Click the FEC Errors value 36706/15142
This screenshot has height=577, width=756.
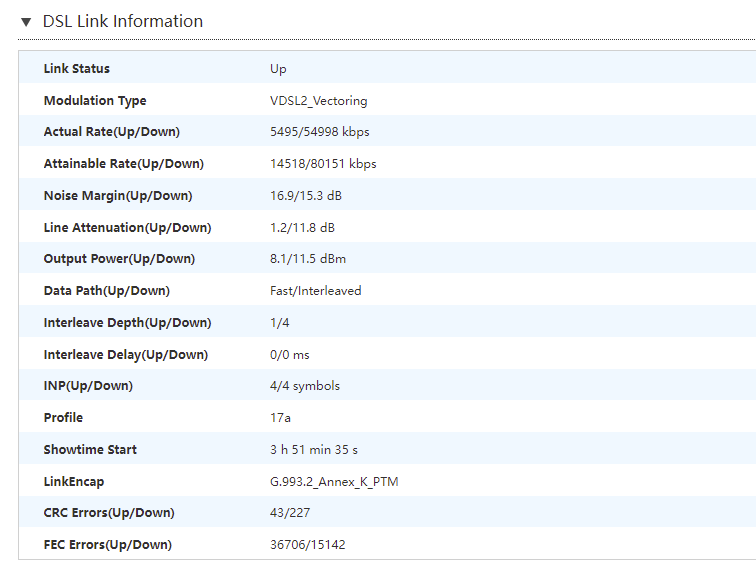[x=308, y=545]
